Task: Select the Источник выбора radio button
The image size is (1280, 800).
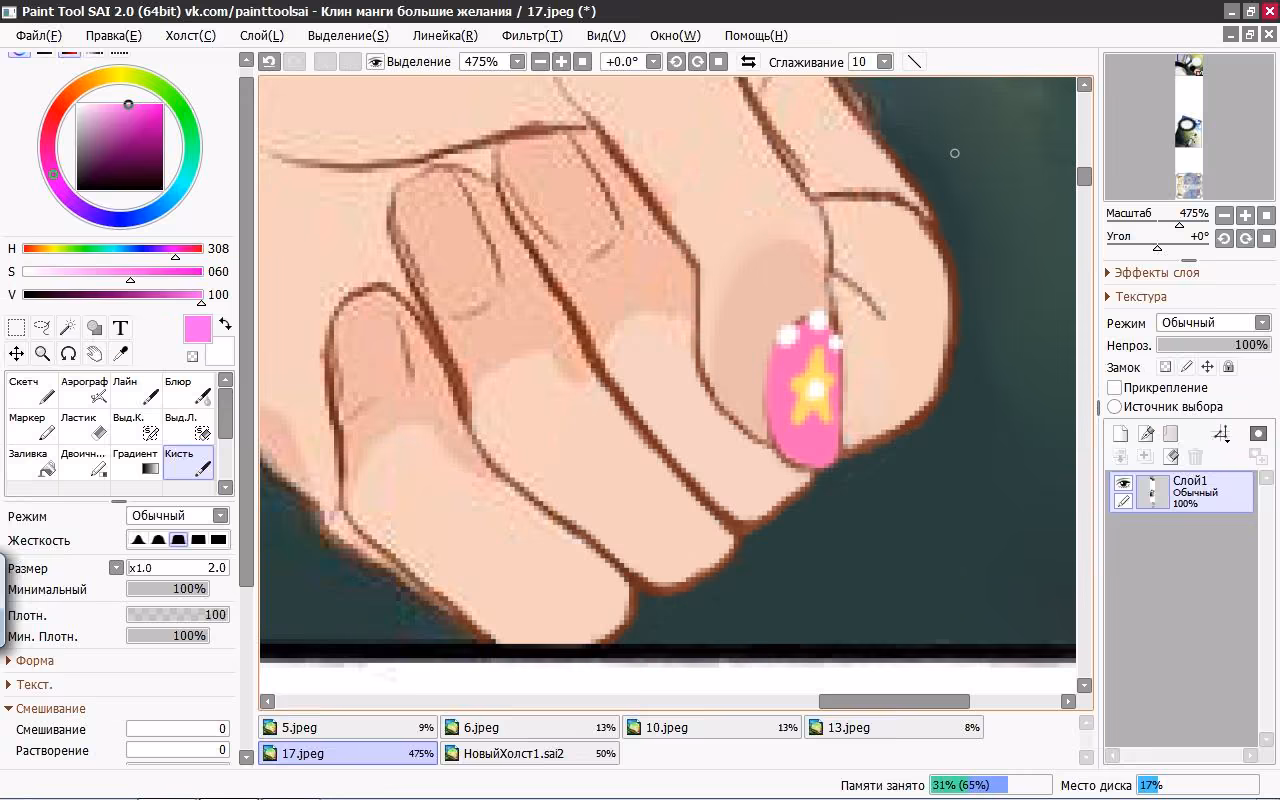Action: (x=1114, y=407)
